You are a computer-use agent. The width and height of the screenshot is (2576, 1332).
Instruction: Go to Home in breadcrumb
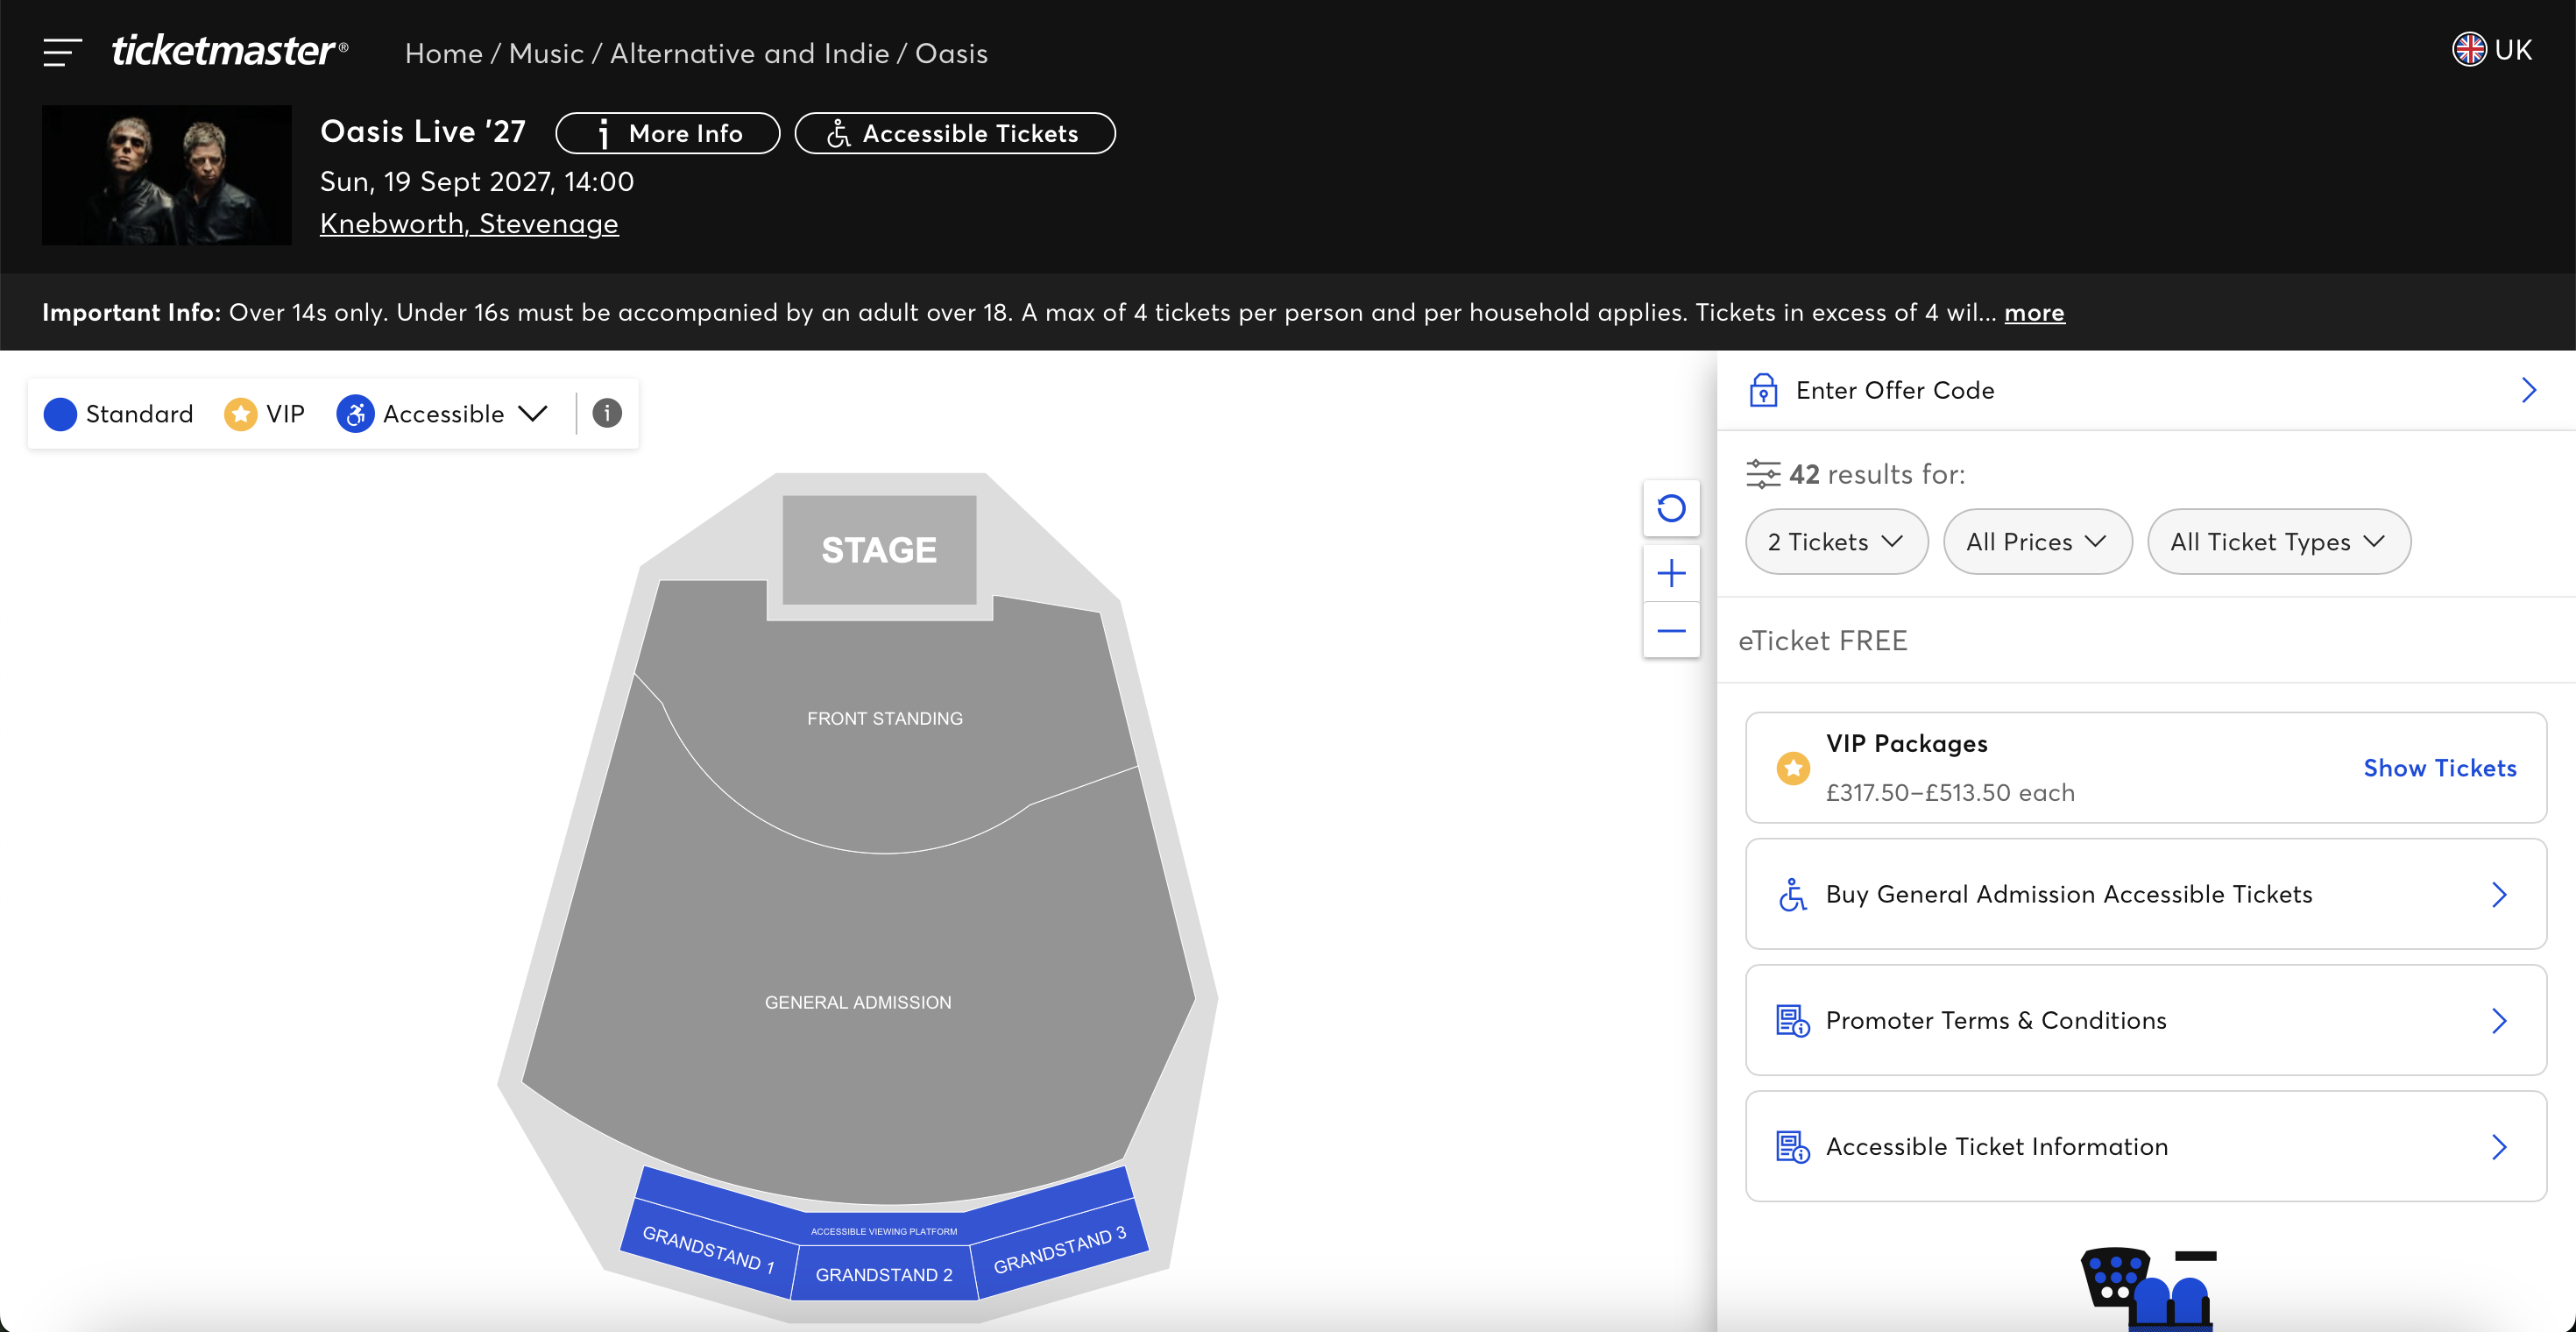point(444,53)
